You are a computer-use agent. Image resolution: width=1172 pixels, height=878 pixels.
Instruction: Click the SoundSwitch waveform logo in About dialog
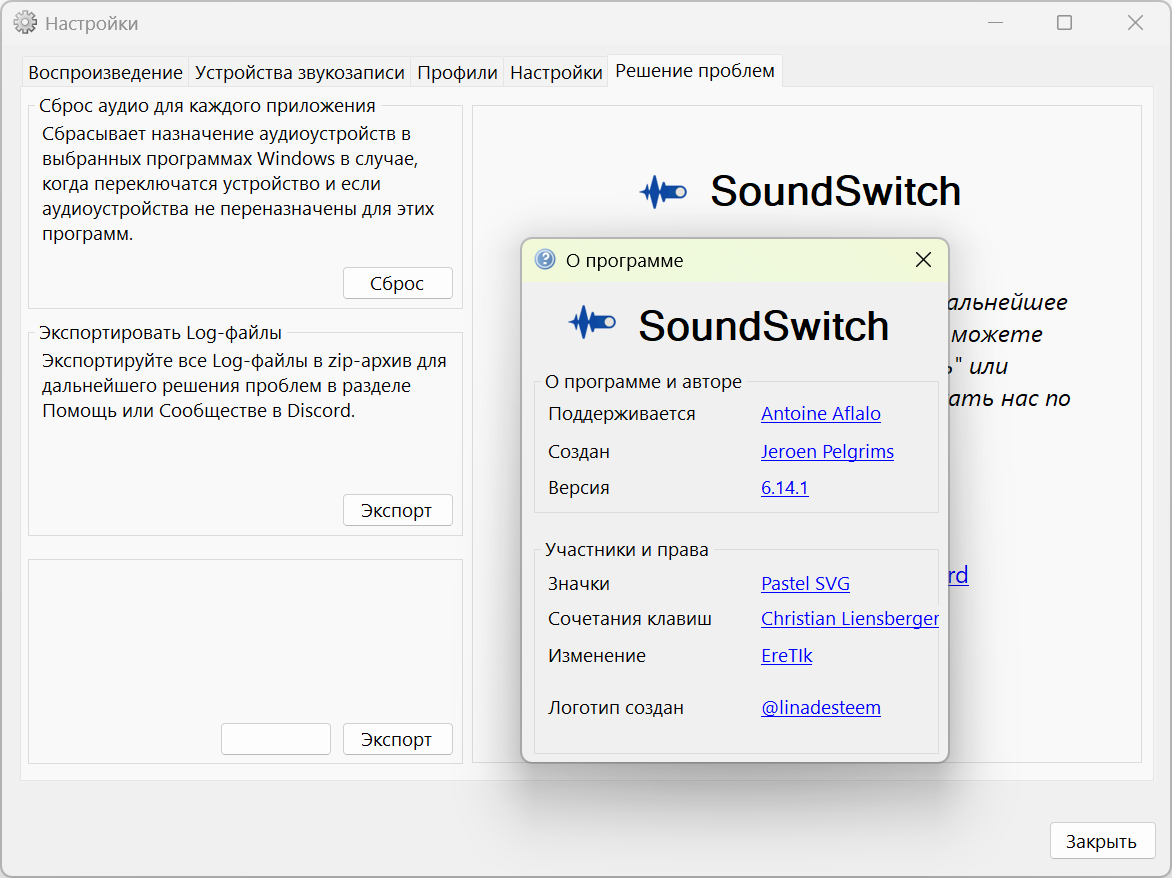click(592, 323)
